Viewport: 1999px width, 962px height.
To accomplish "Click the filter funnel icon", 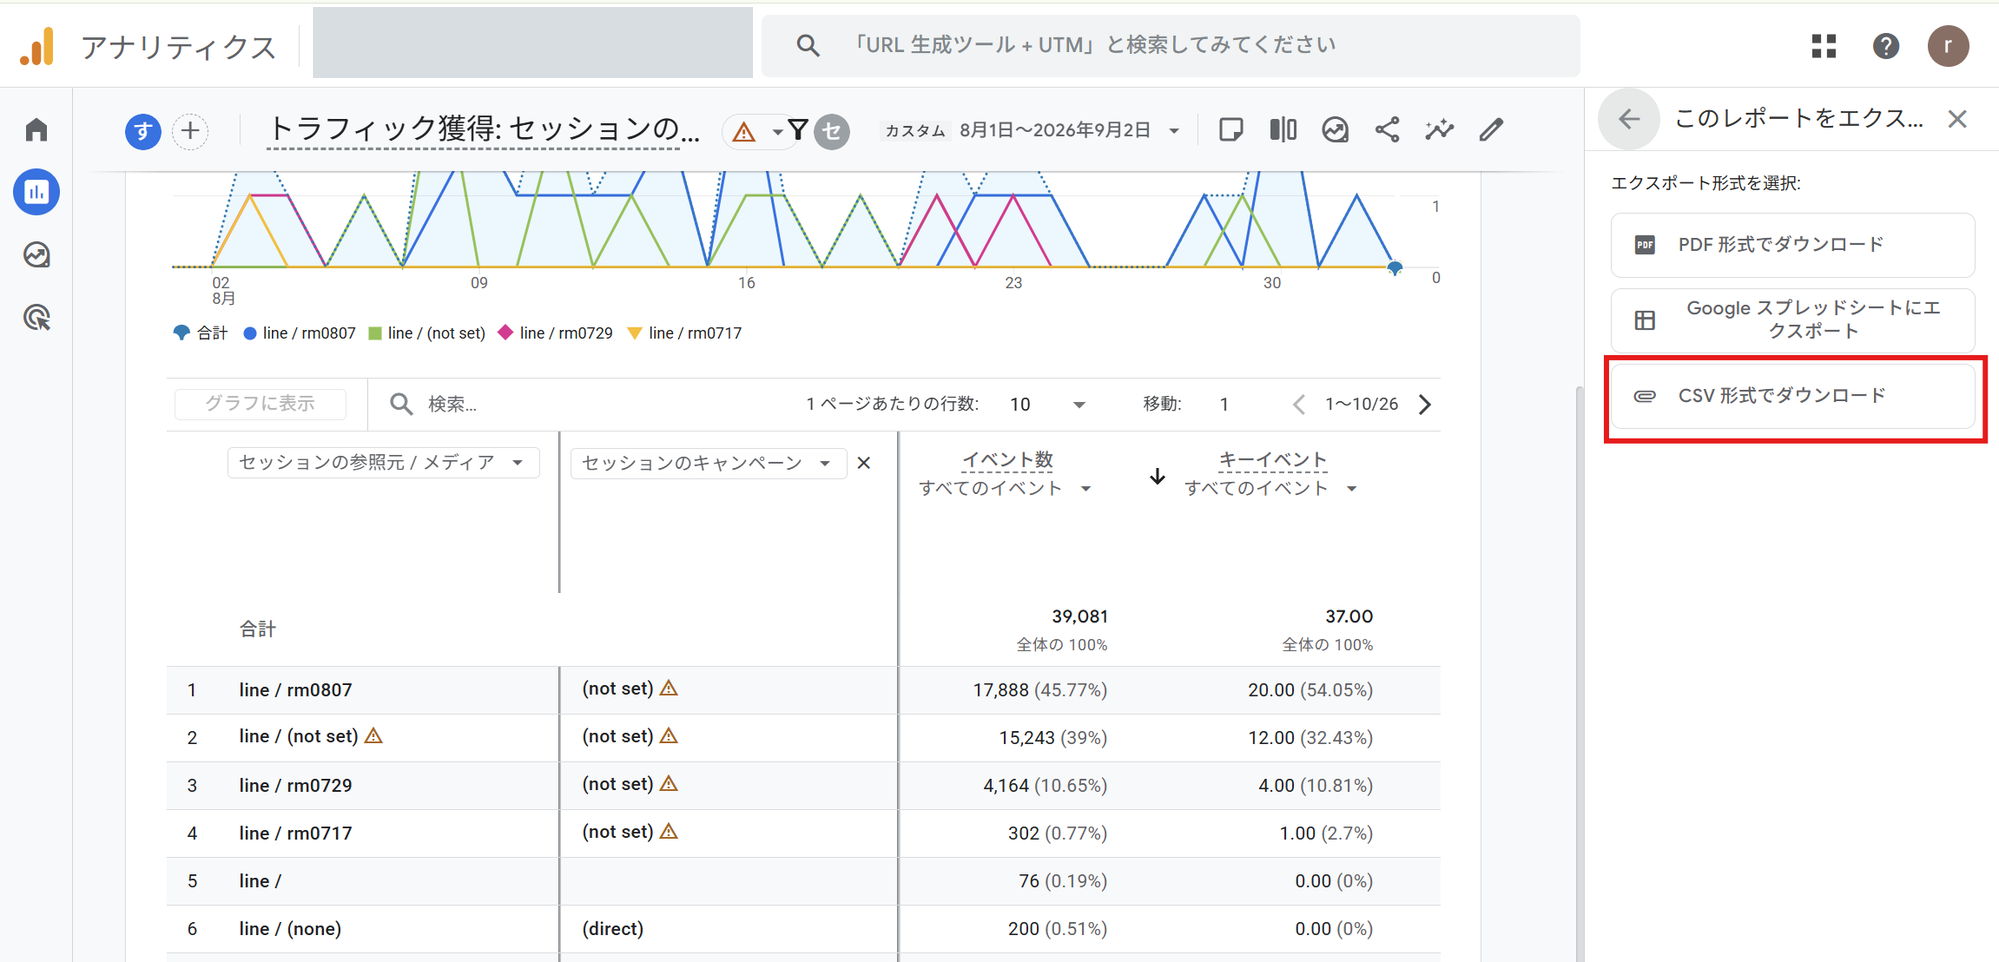I will coord(798,130).
